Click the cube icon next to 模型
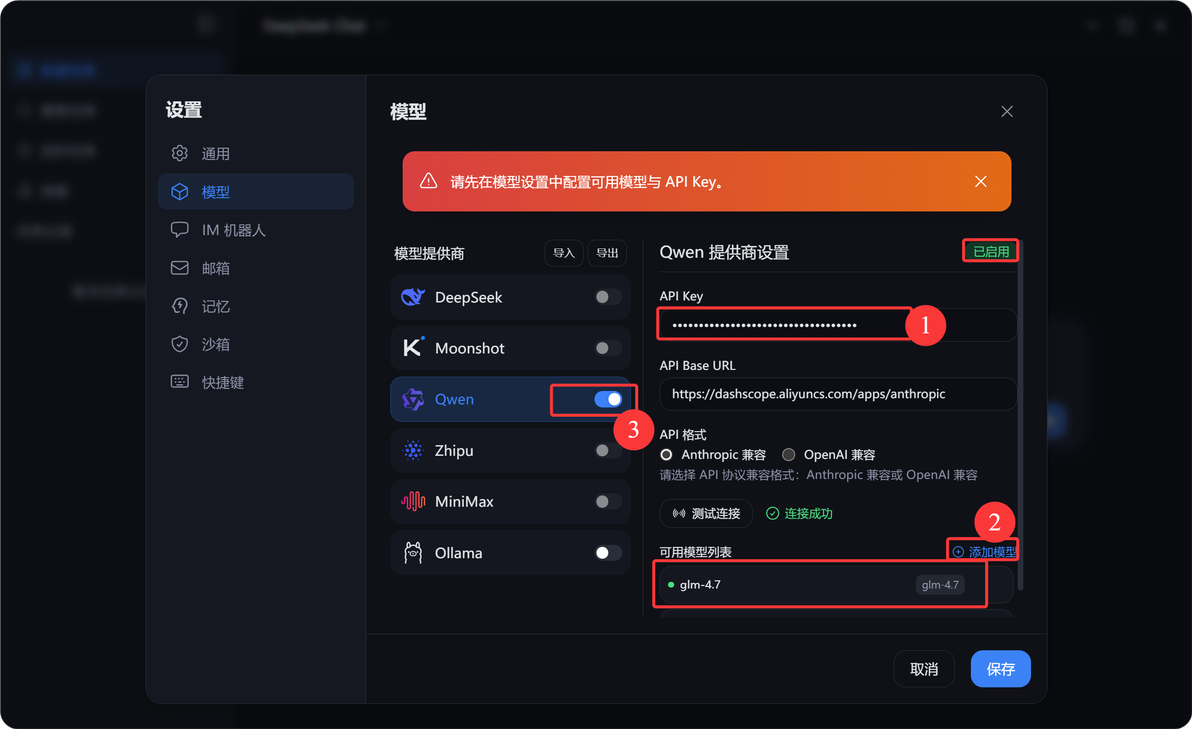The image size is (1192, 729). tap(179, 192)
